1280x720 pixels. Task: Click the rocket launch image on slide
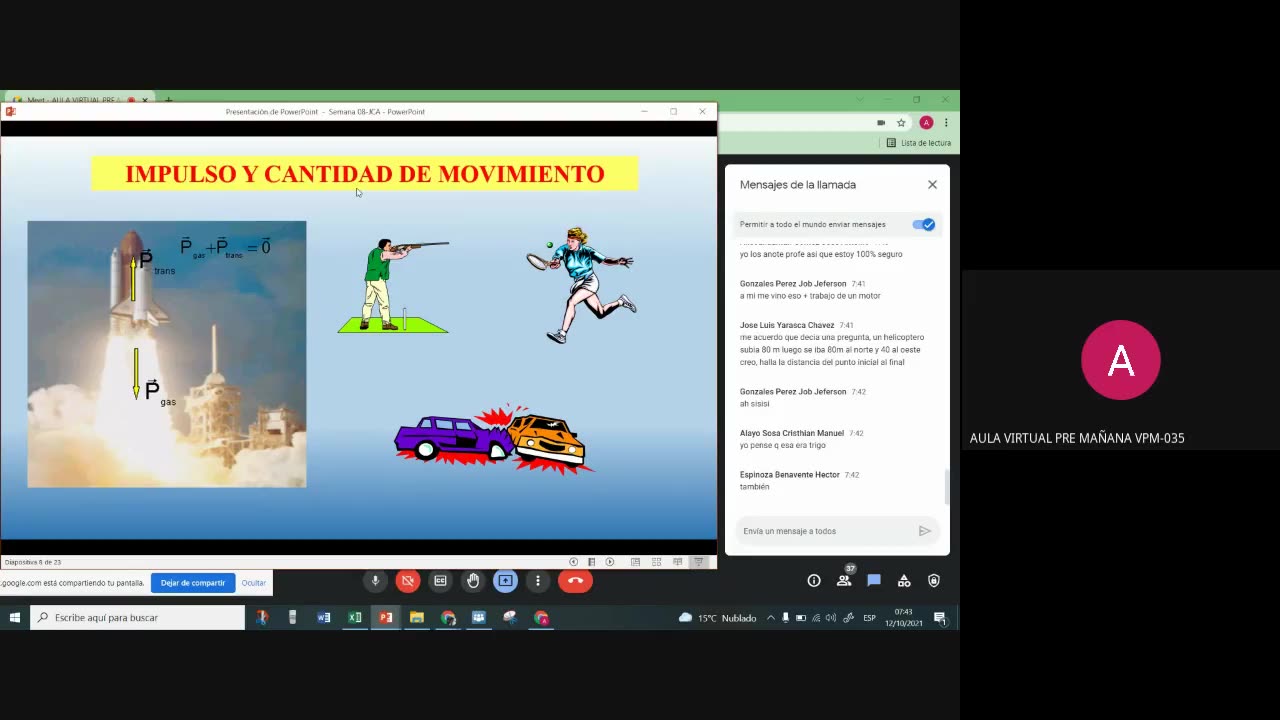pos(167,354)
